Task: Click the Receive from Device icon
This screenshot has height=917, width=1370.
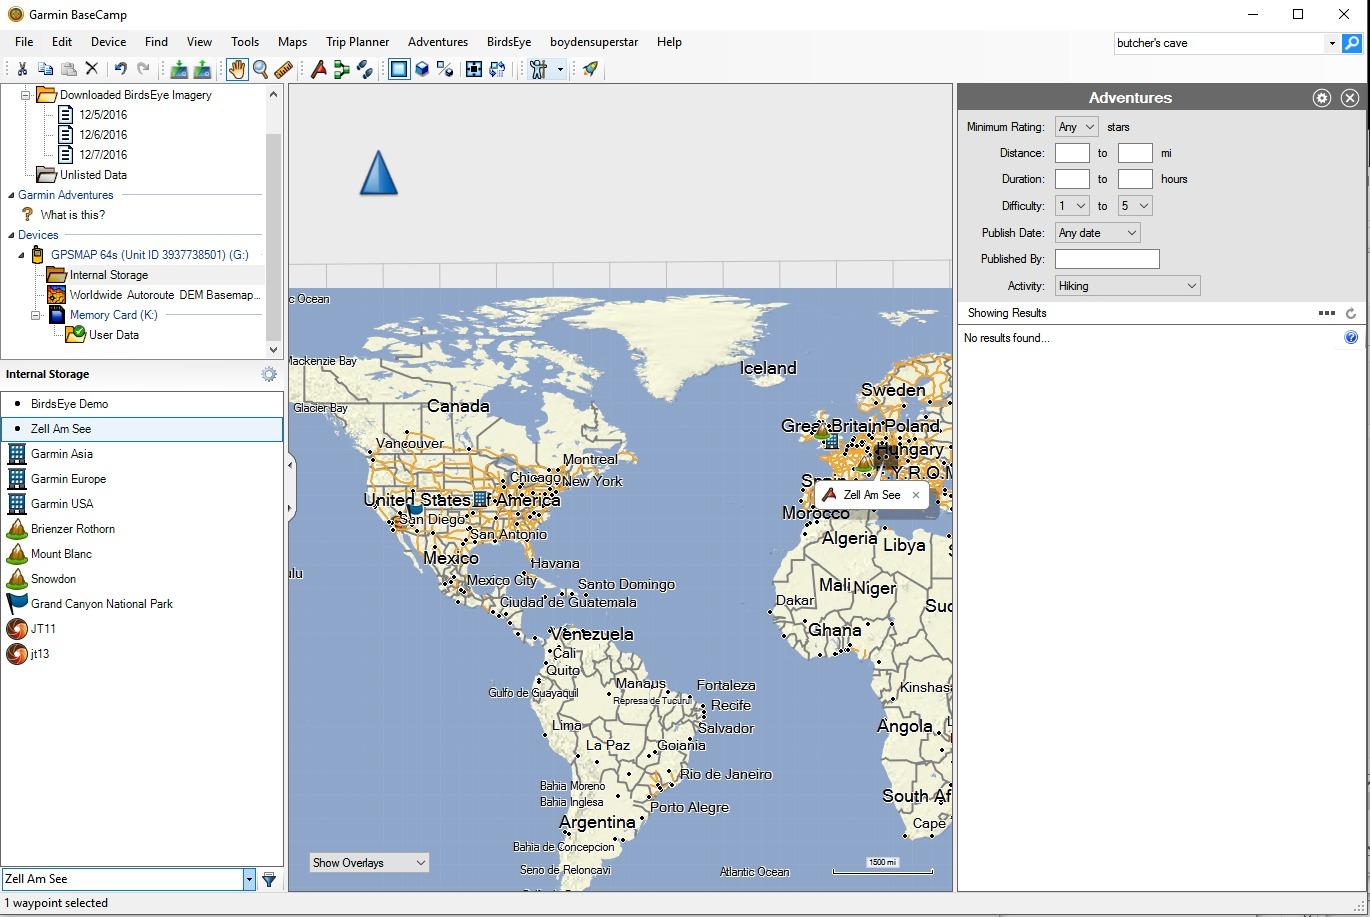Action: click(203, 69)
